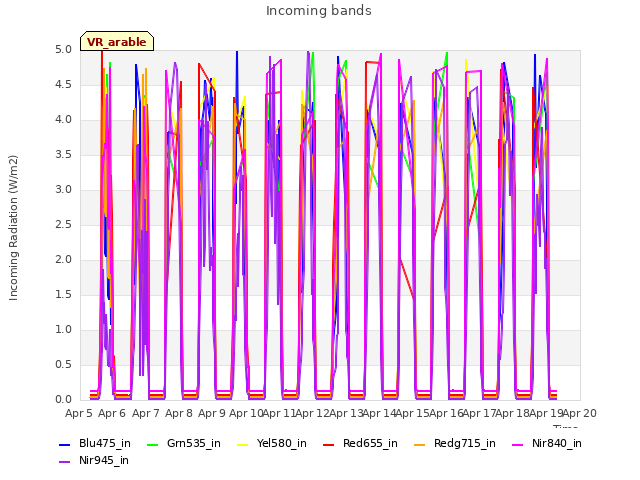Click the green Grn535_in legend swatch
Viewport: 640px width, 480px height.
click(152, 444)
